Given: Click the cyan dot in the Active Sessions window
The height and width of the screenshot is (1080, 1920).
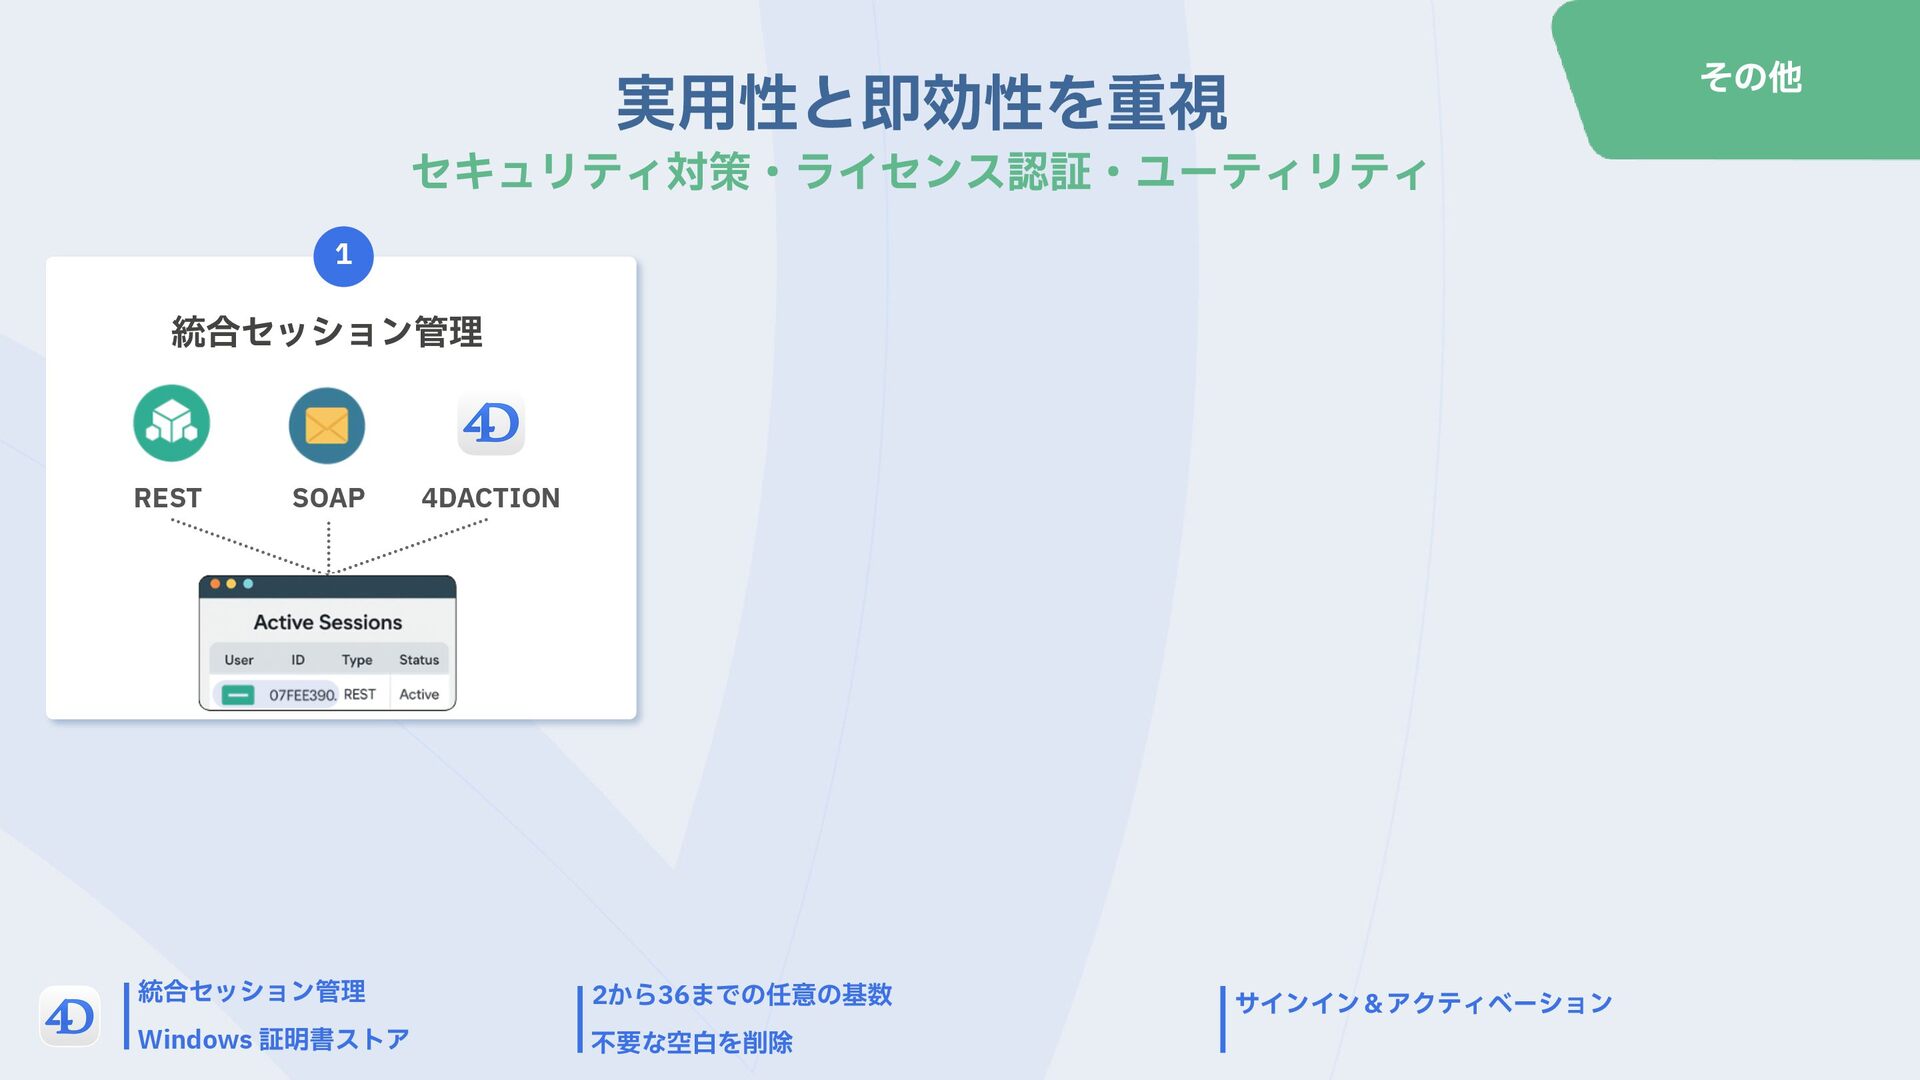Looking at the screenshot, I should click(x=248, y=584).
